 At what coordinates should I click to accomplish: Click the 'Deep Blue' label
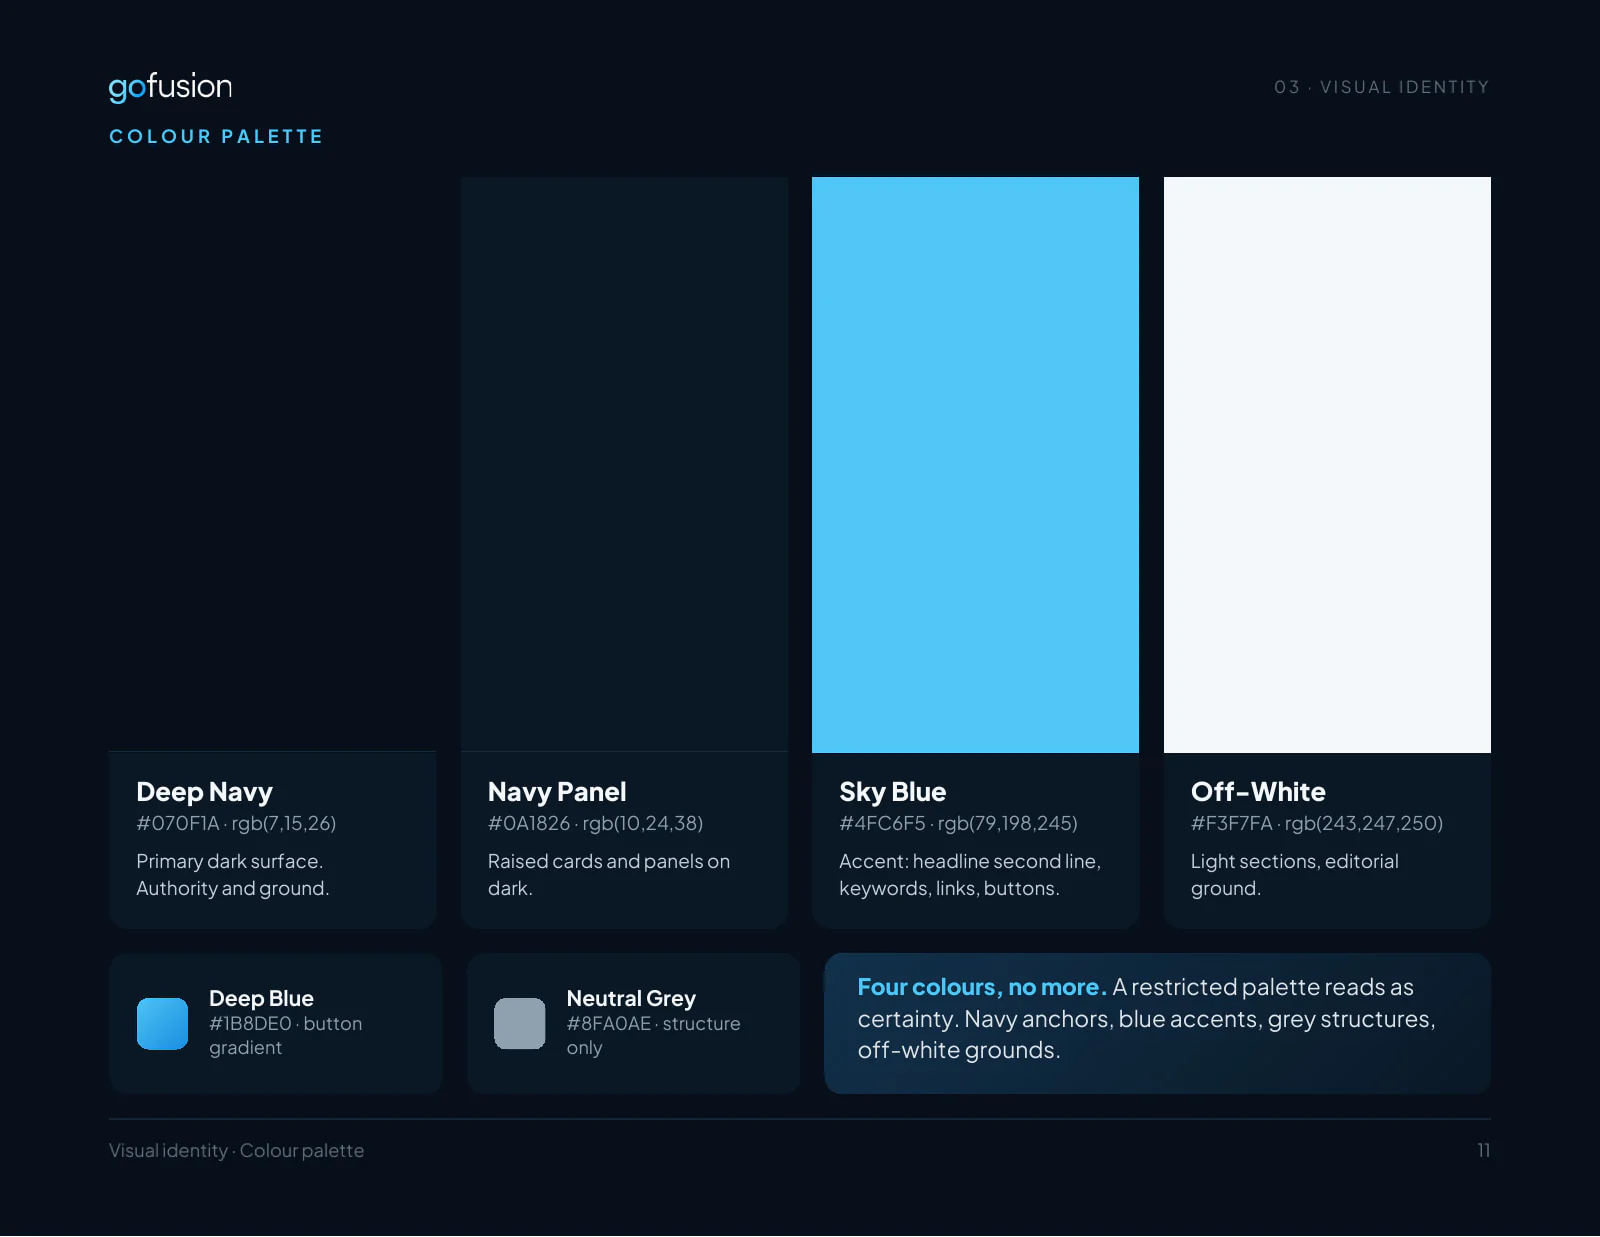tap(261, 998)
